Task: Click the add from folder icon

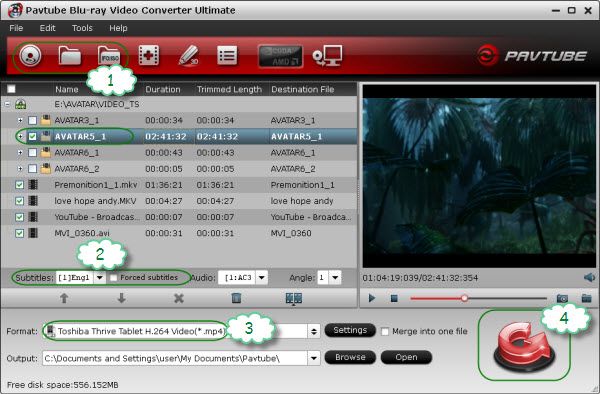Action: pyautogui.click(x=70, y=56)
